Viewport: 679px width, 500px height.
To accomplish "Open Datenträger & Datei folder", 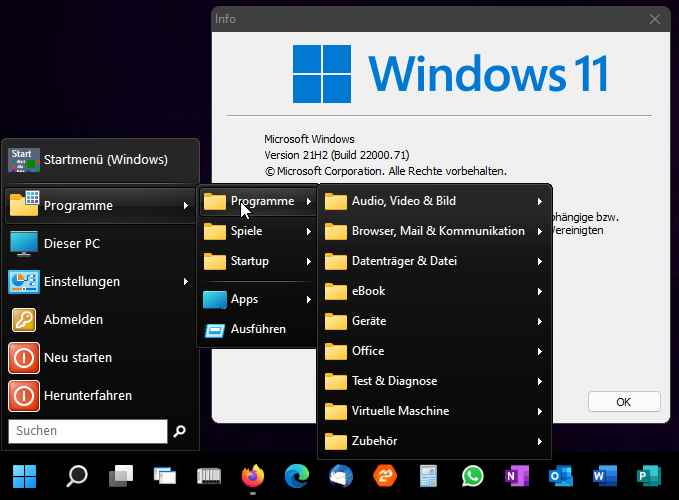I will (434, 261).
